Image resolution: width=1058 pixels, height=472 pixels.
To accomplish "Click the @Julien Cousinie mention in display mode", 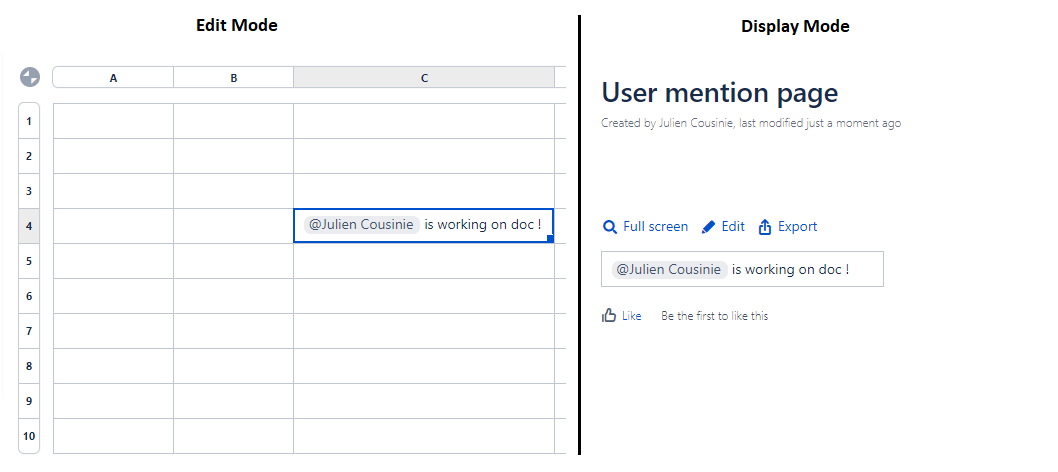I will click(x=668, y=269).
